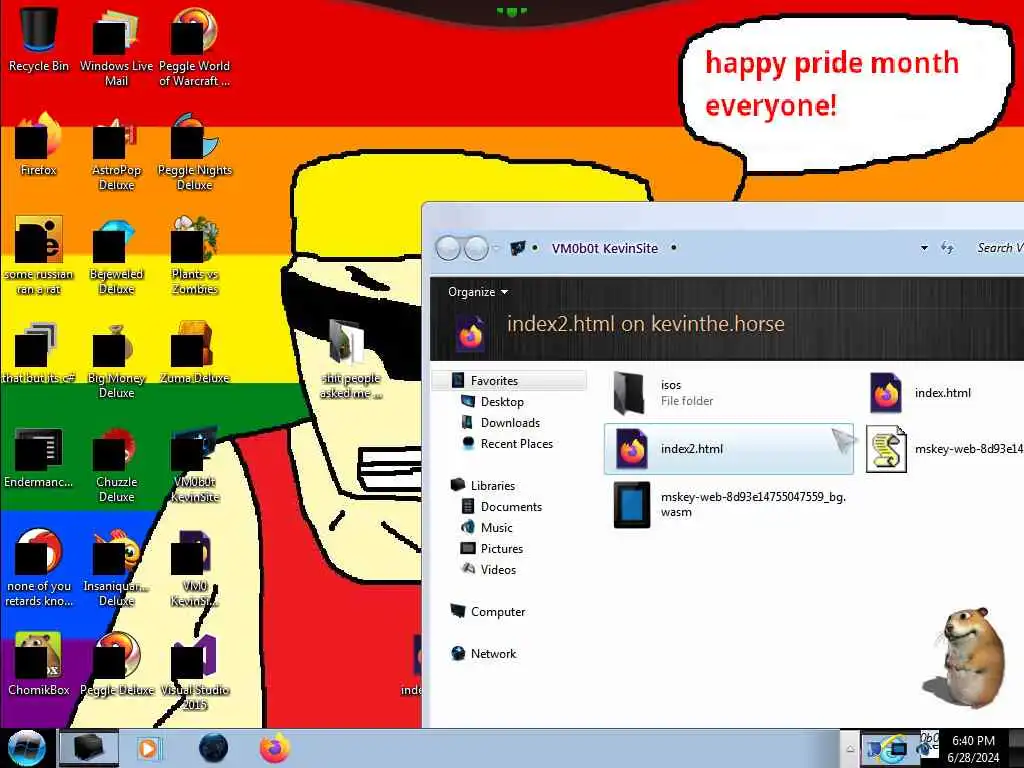Open Windows Live Mail desktop shortcut
The image size is (1024, 768).
coord(116,46)
